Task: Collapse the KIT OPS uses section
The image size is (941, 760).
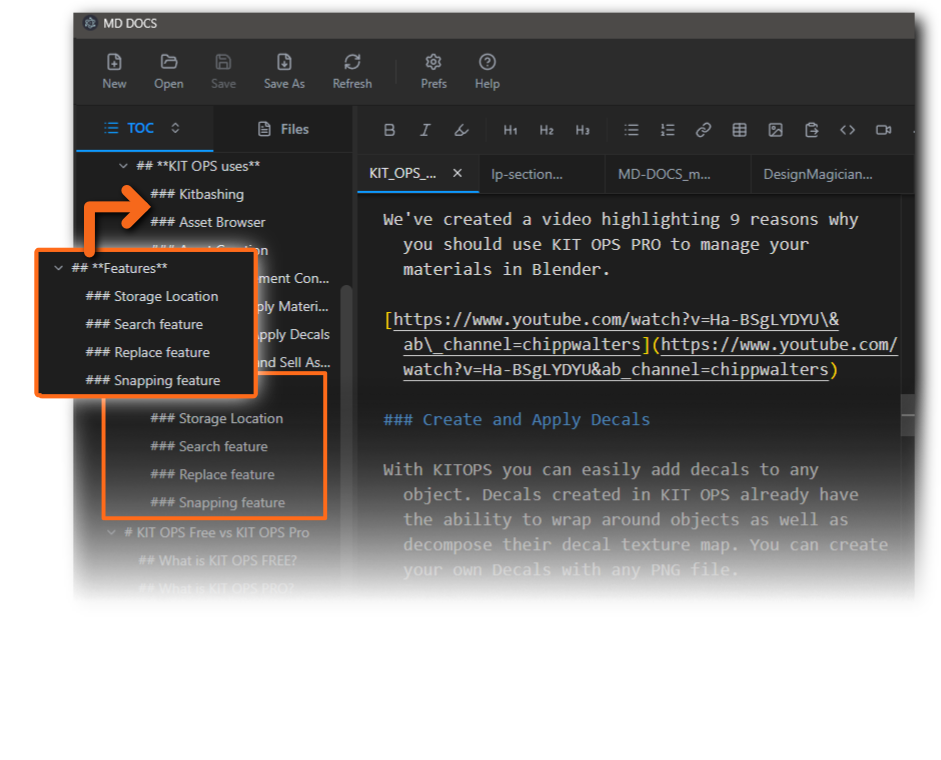Action: pyautogui.click(x=123, y=166)
